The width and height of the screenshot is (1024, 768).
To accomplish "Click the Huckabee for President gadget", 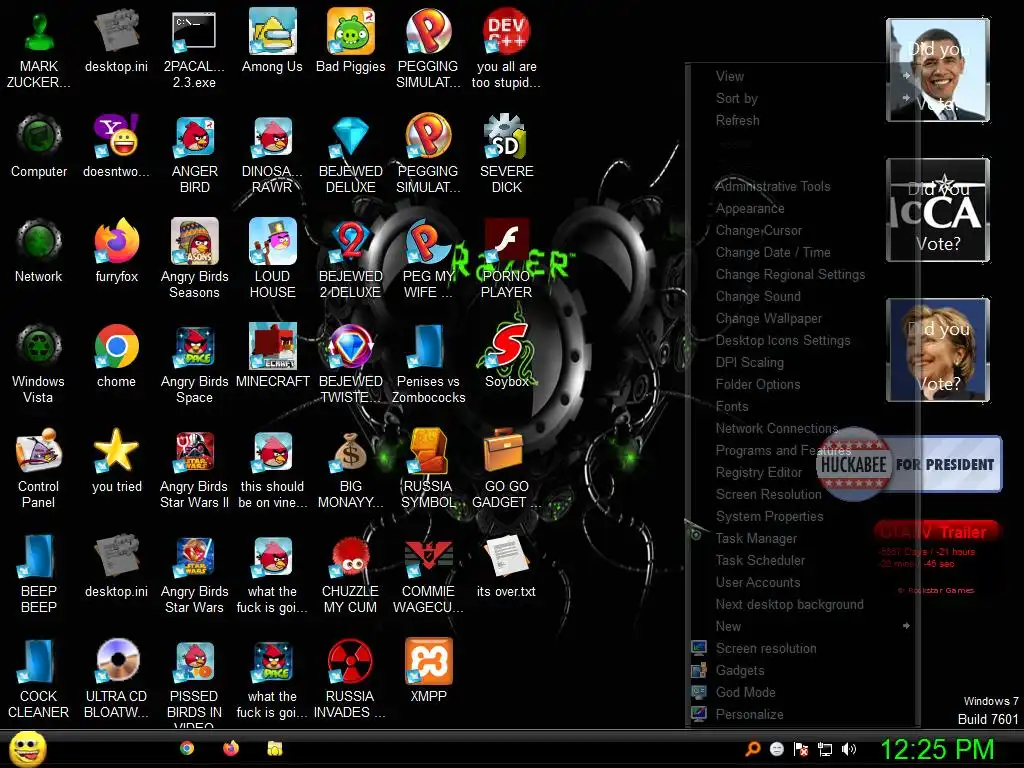I will (909, 464).
